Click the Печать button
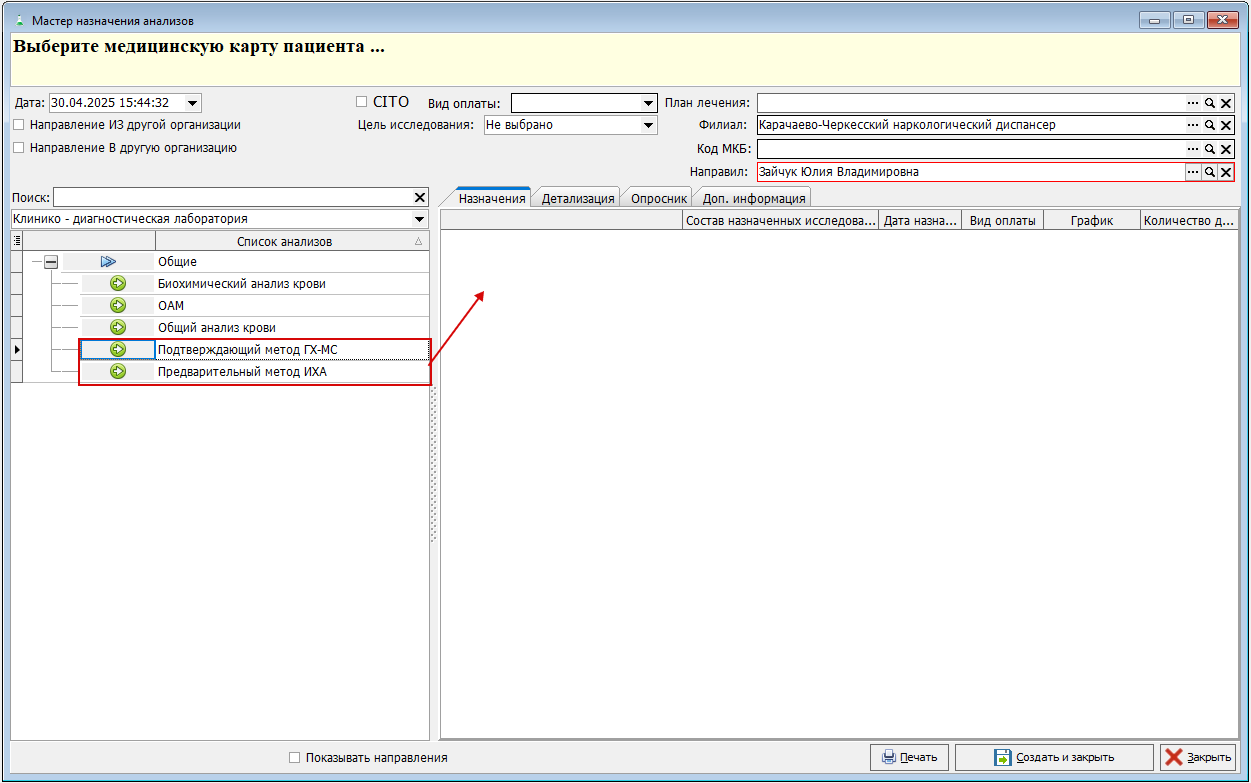Image resolution: width=1251 pixels, height=783 pixels. [x=910, y=757]
